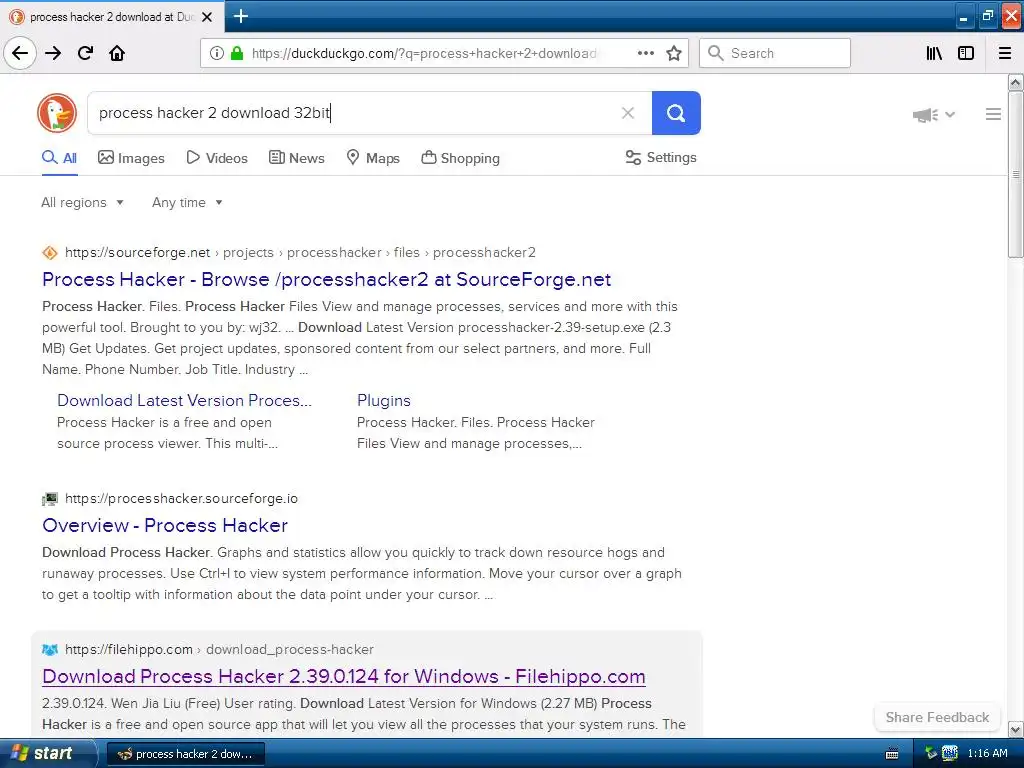Image resolution: width=1024 pixels, height=768 pixels.
Task: Click the system tray green network icon
Action: coord(931,754)
